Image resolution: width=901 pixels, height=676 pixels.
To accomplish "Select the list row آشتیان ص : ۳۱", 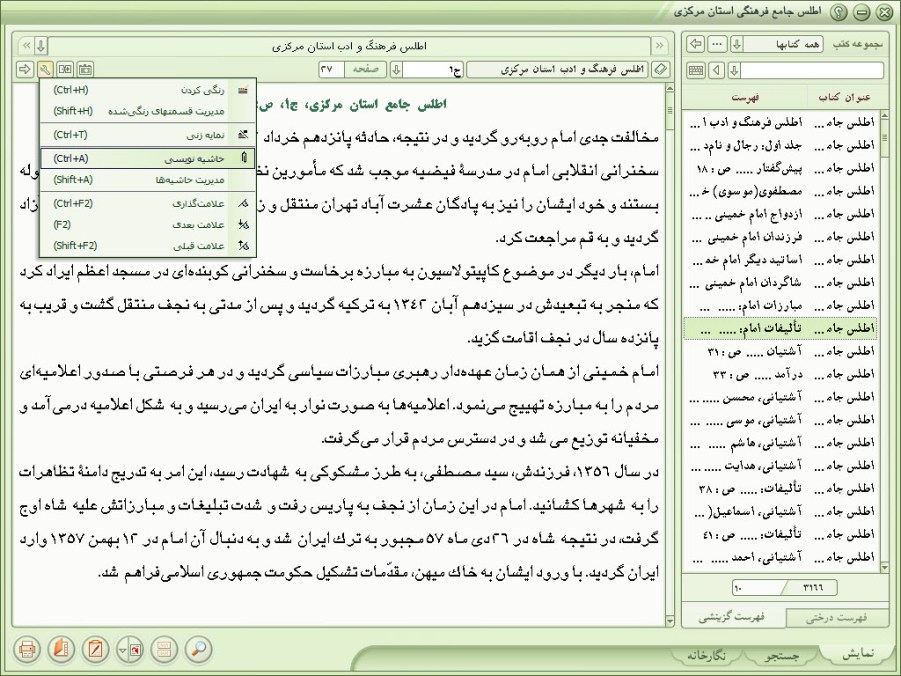I will point(781,351).
